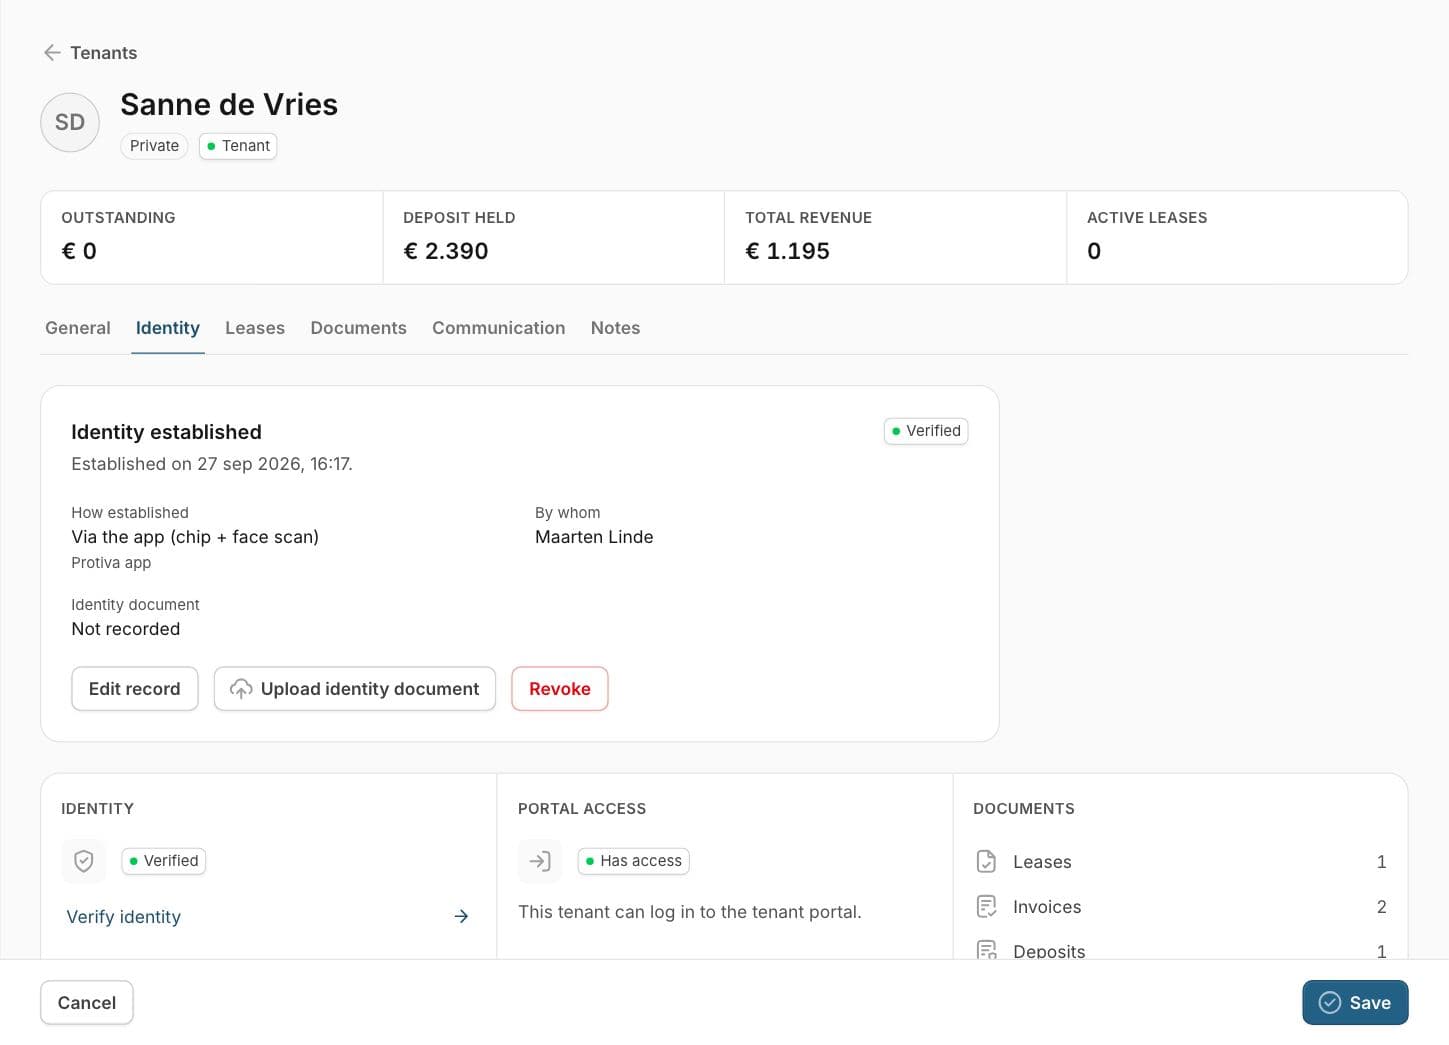Click the Private tag
The height and width of the screenshot is (1045, 1449).
coord(154,146)
